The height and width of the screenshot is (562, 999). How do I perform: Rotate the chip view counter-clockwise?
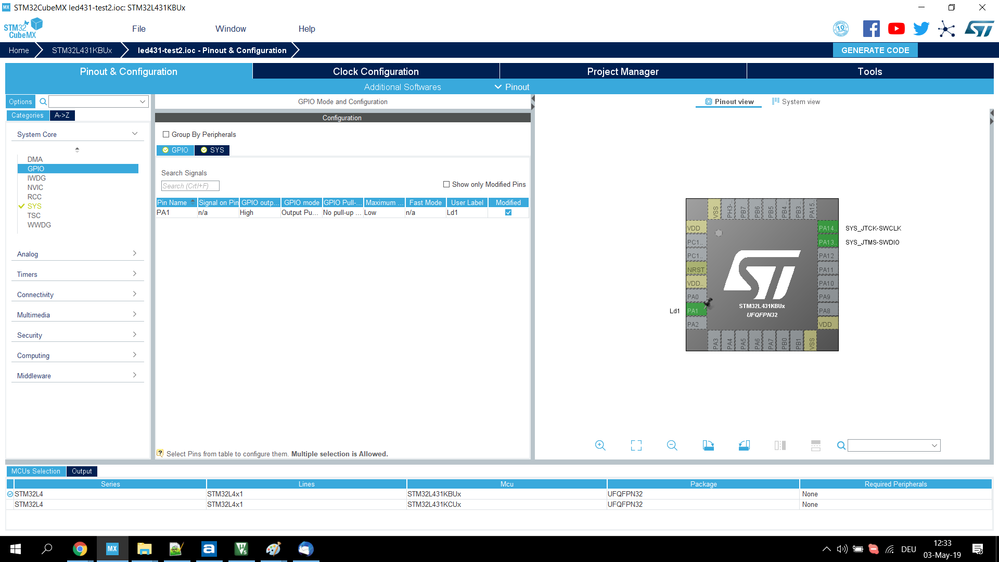point(744,445)
